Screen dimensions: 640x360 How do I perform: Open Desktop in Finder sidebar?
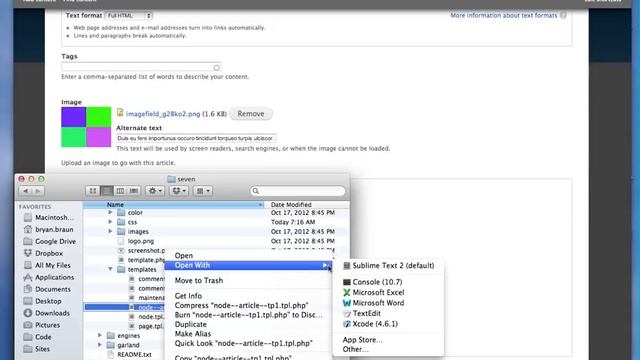click(x=42, y=301)
